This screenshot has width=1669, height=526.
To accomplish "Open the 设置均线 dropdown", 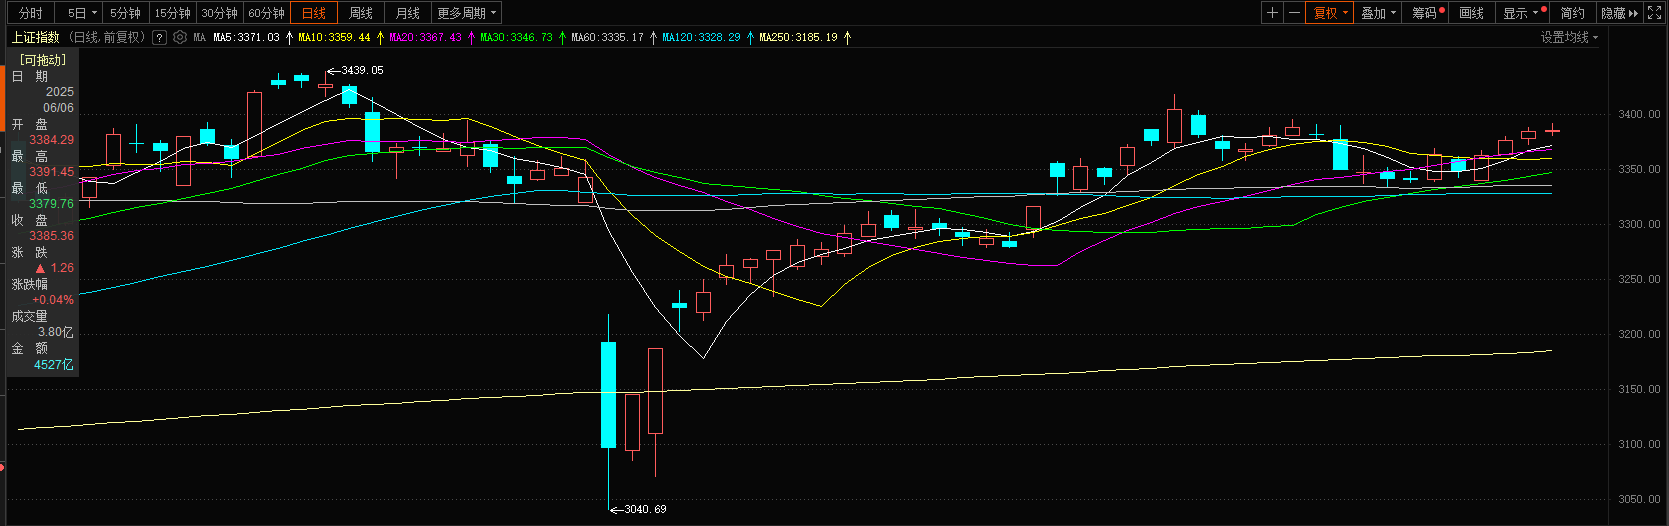I will point(1568,37).
